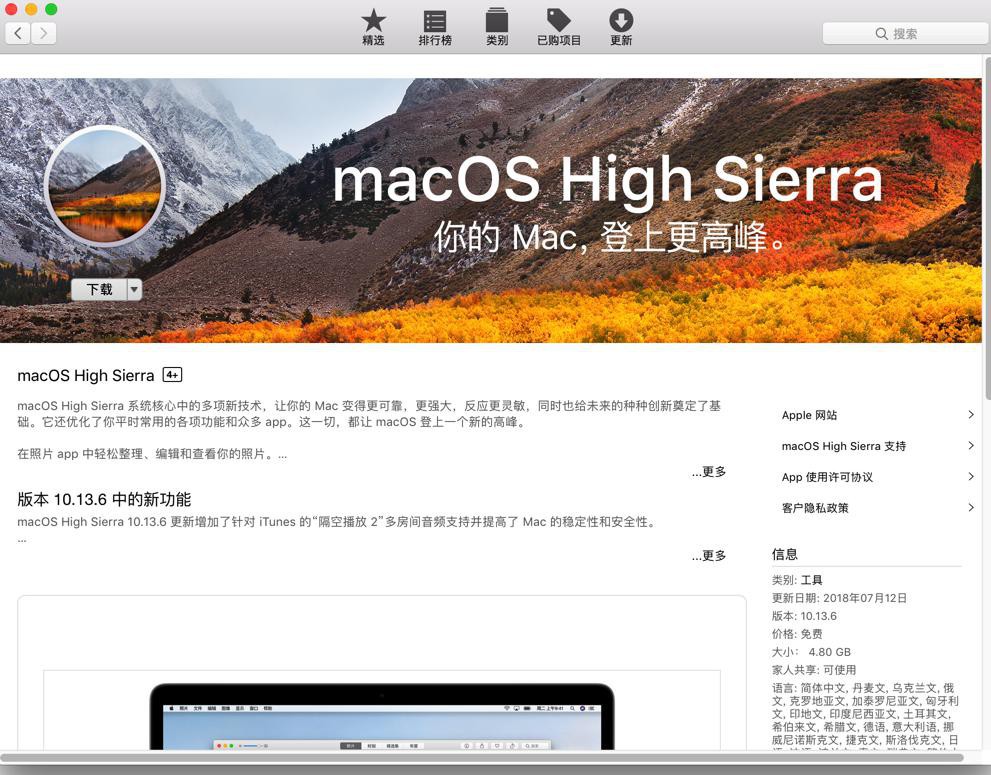Image resolution: width=991 pixels, height=775 pixels.
Task: Click the macOS High Sierra banner title
Action: pos(607,181)
